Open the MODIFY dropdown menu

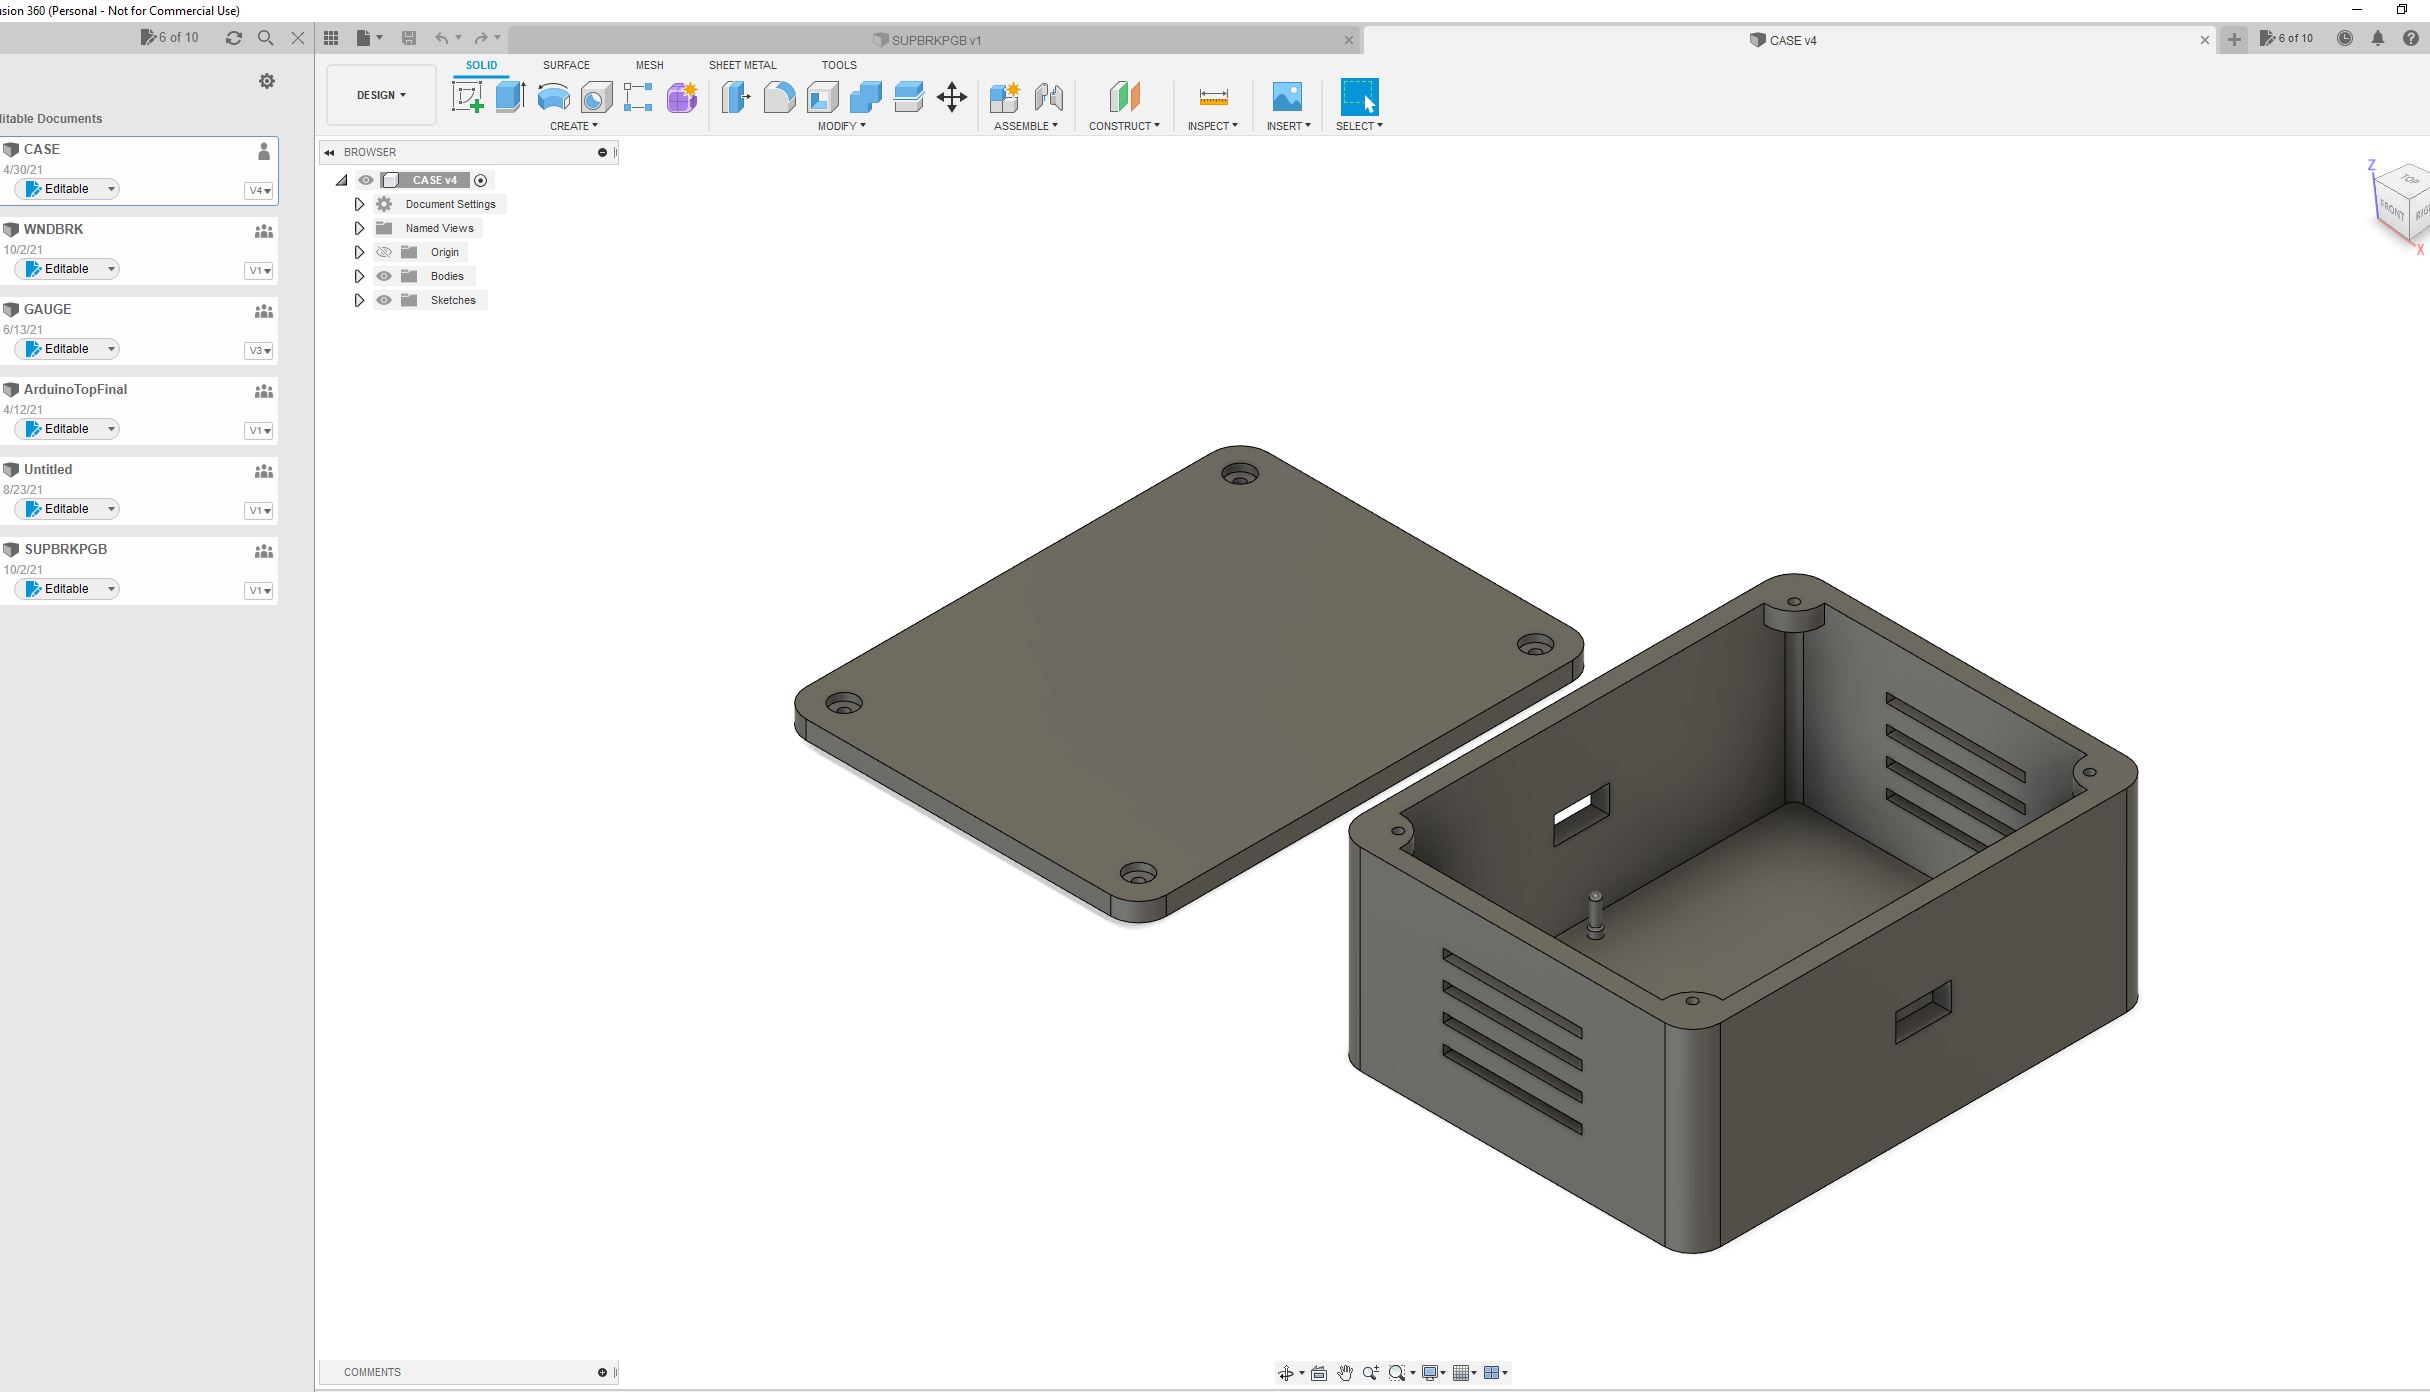(841, 126)
